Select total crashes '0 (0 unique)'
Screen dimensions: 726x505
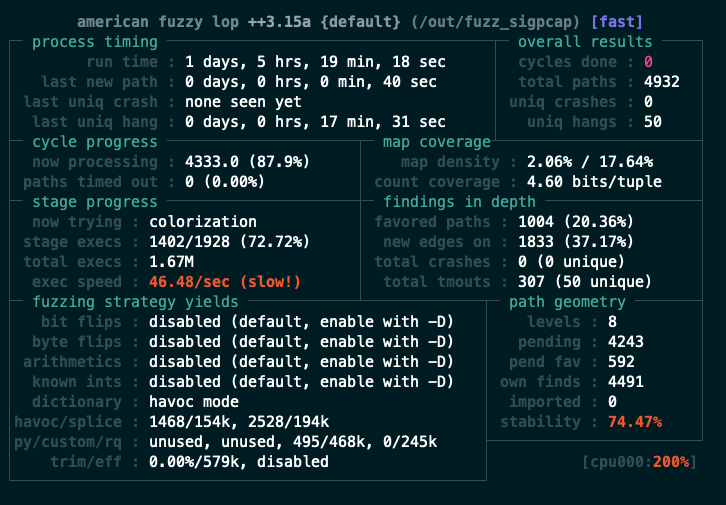[x=571, y=262]
